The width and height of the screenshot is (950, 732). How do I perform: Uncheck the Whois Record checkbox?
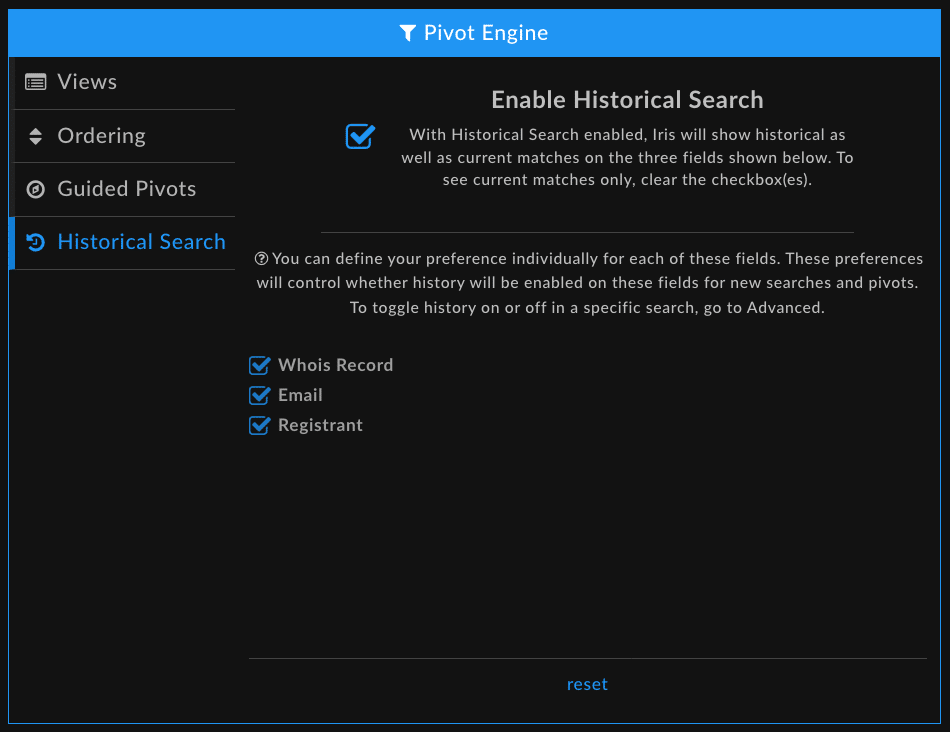pyautogui.click(x=259, y=365)
